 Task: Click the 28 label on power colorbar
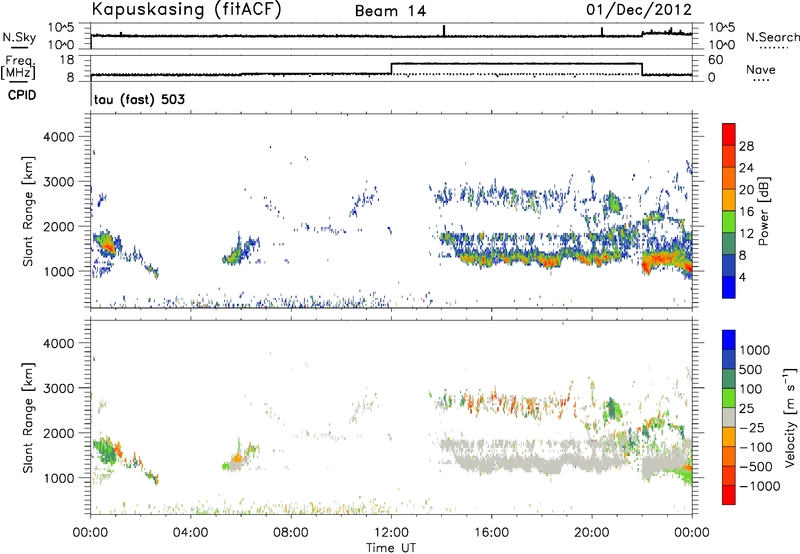pos(746,146)
